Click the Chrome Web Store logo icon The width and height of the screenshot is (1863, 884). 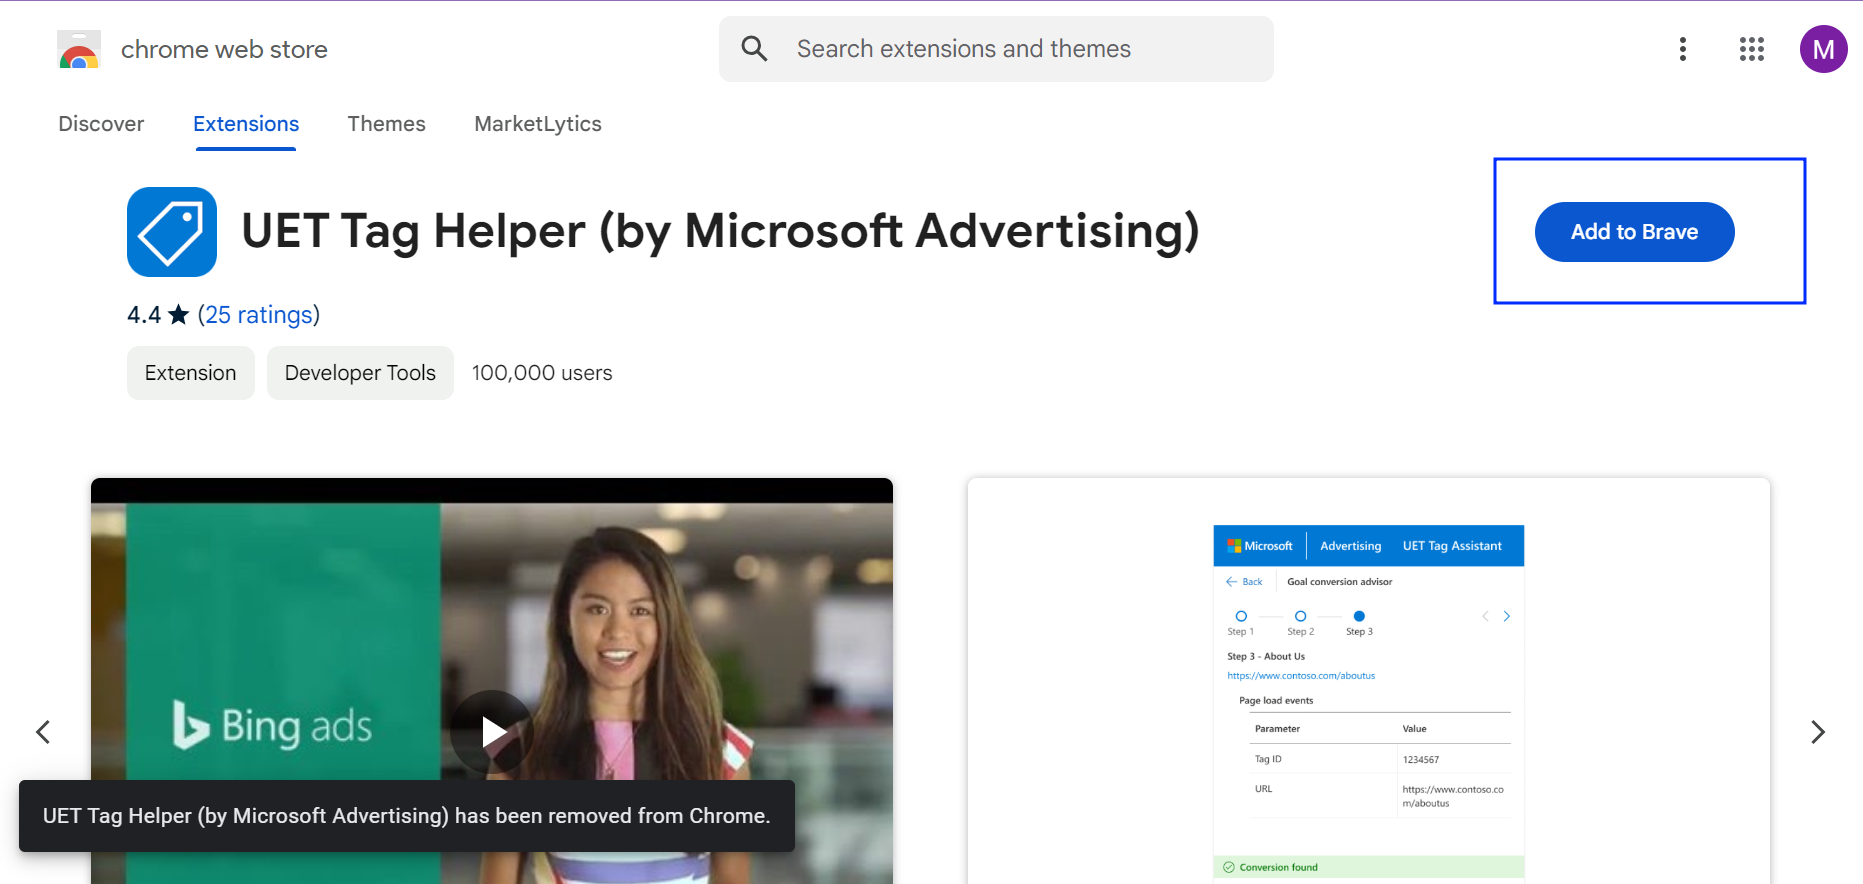point(79,49)
